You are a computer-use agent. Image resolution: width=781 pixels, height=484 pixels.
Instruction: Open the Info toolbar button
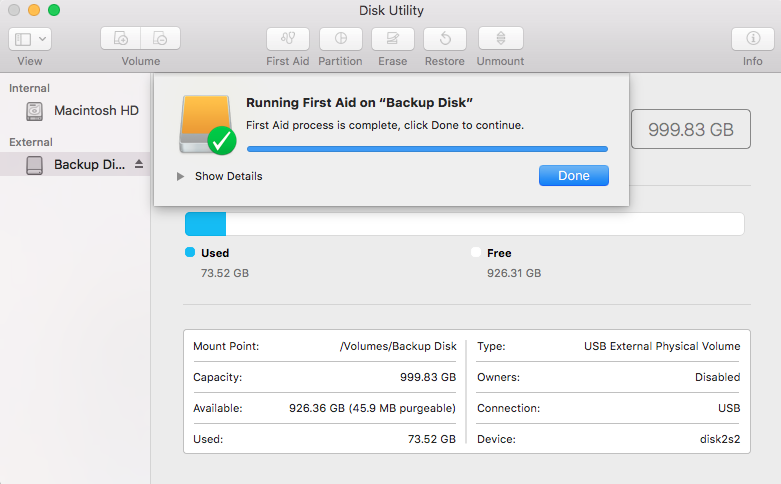coord(753,38)
